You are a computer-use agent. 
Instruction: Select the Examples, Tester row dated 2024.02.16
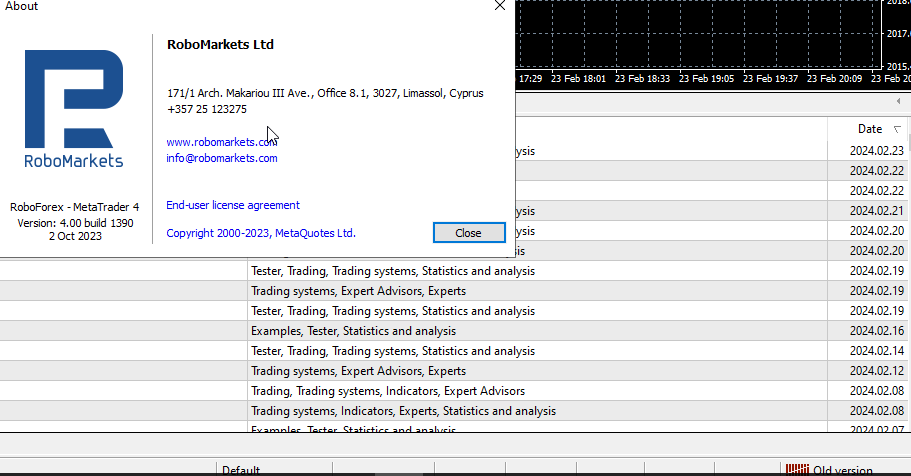(x=454, y=331)
